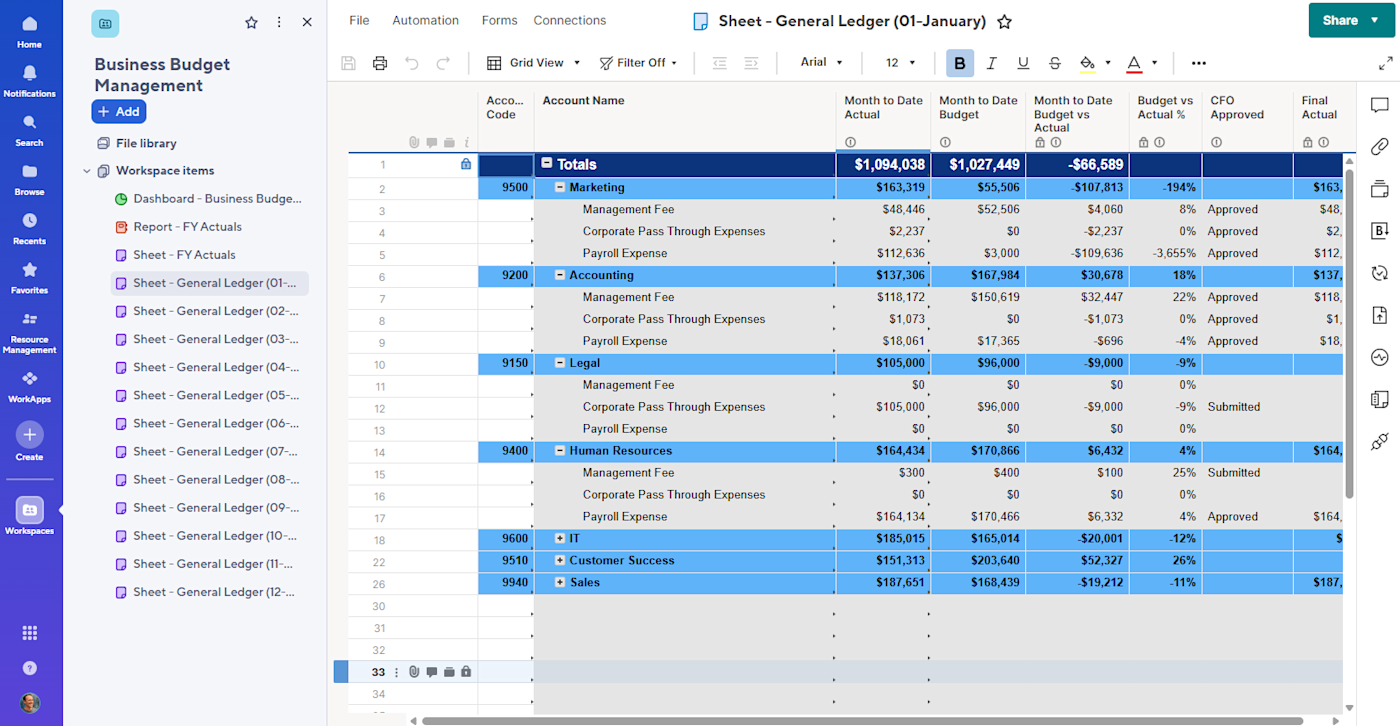Star the sheet title as favorite

pyautogui.click(x=1005, y=21)
